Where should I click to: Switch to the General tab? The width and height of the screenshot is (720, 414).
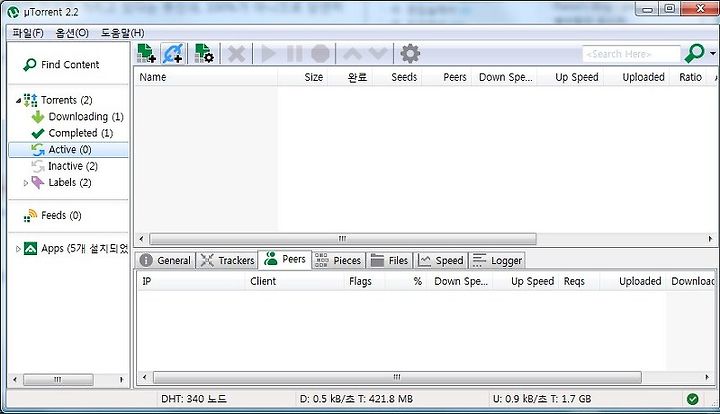[166, 260]
